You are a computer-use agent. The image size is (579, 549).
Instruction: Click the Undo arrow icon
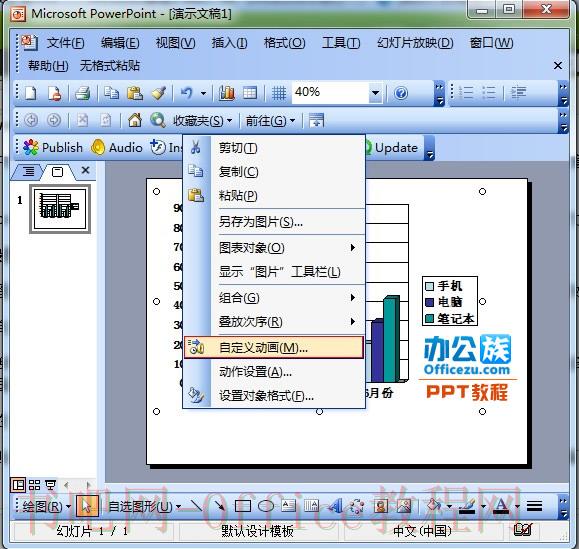pyautogui.click(x=187, y=93)
